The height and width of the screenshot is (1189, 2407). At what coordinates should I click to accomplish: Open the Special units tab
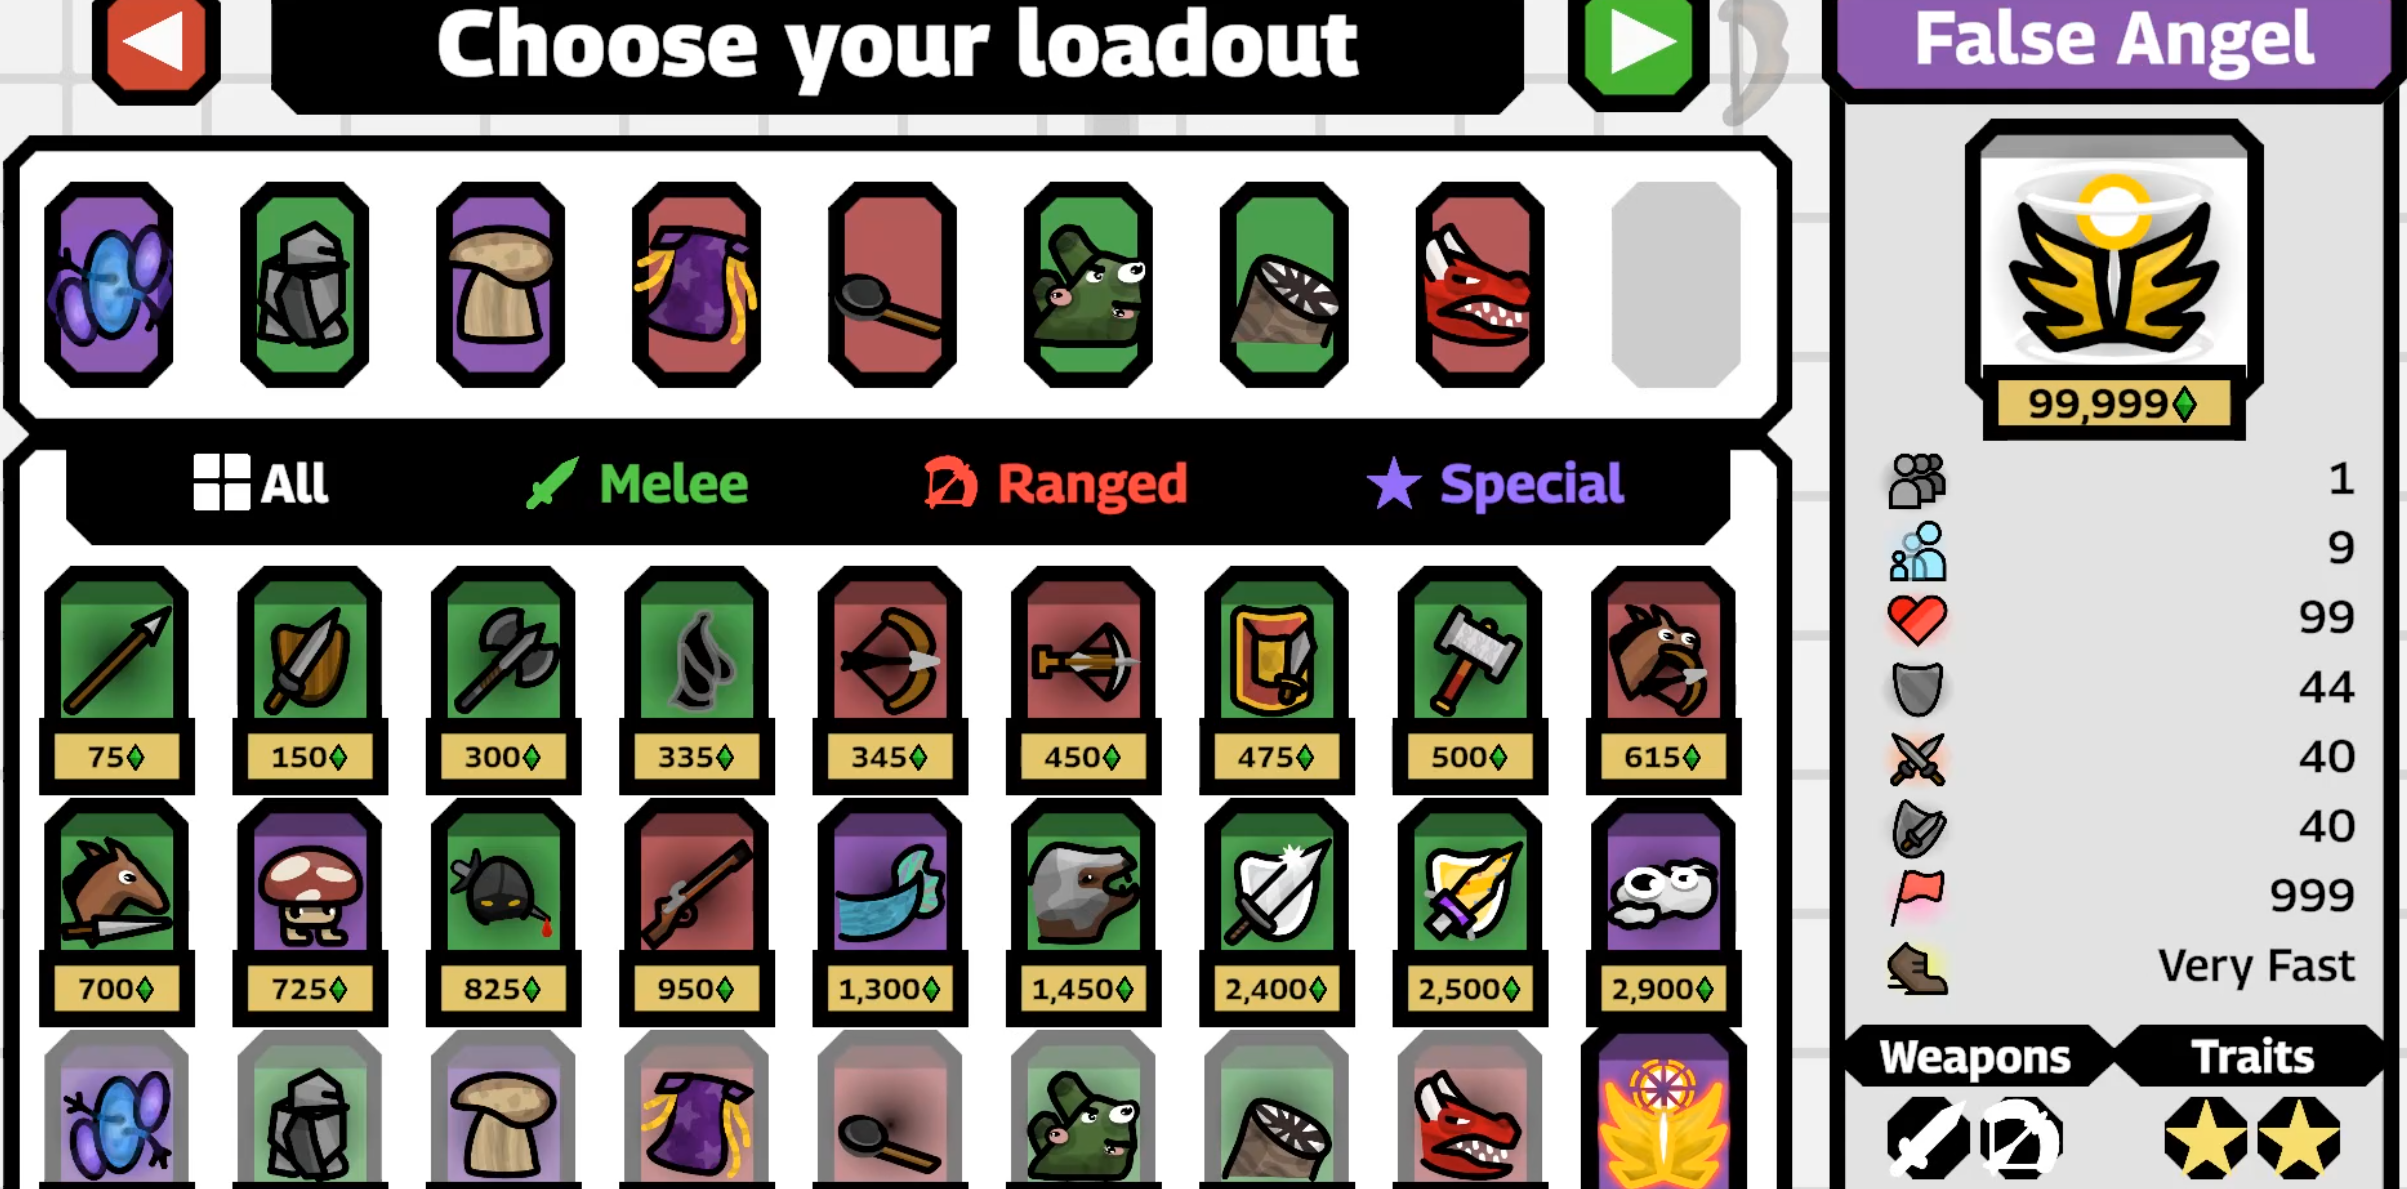click(x=1495, y=484)
